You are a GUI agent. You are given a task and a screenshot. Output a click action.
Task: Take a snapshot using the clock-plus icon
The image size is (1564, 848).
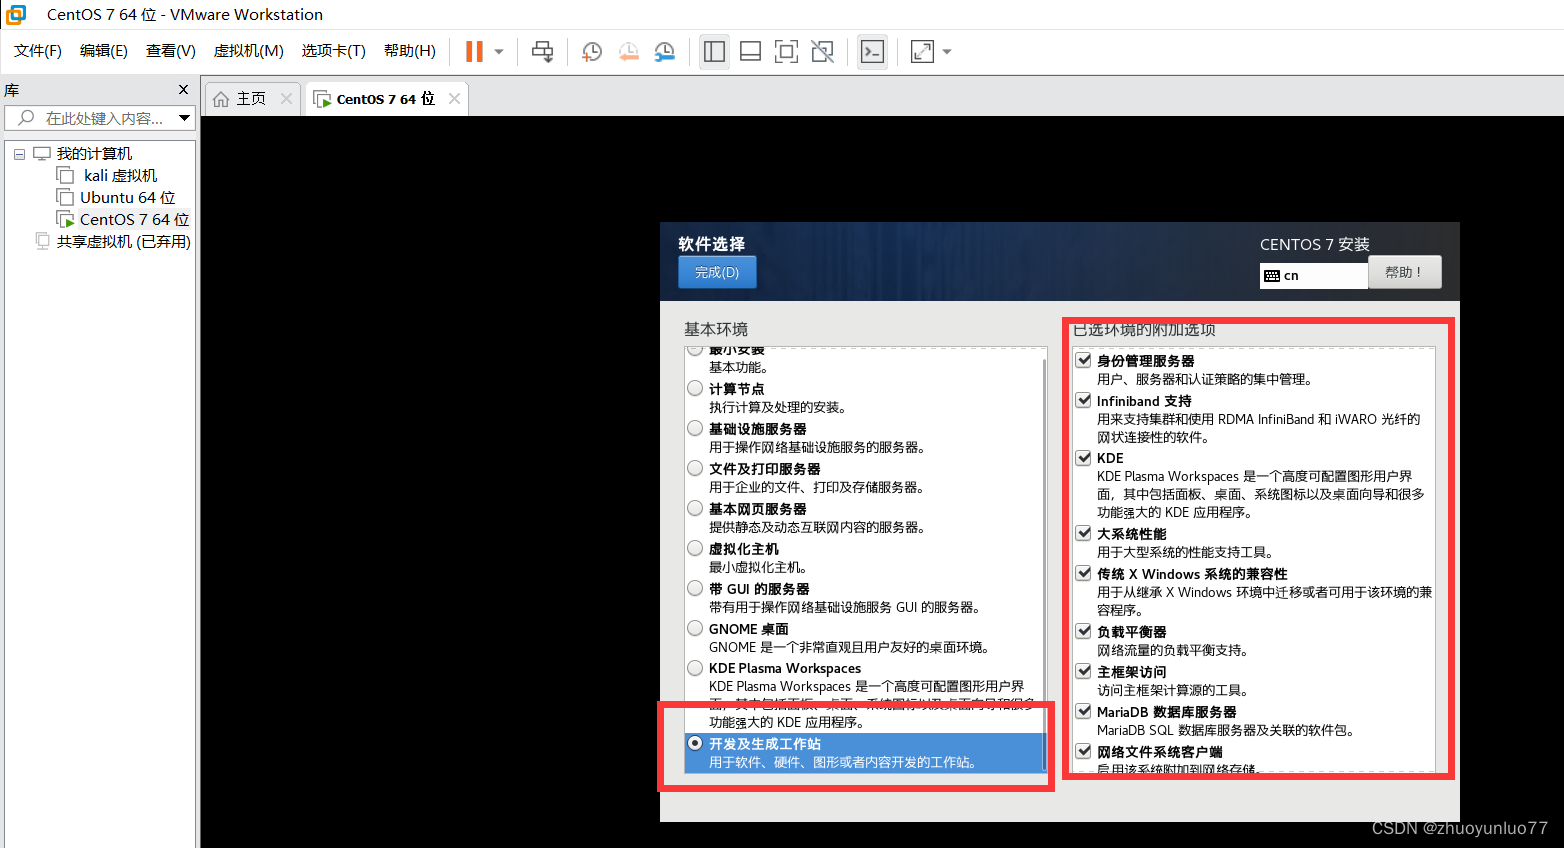coord(592,51)
